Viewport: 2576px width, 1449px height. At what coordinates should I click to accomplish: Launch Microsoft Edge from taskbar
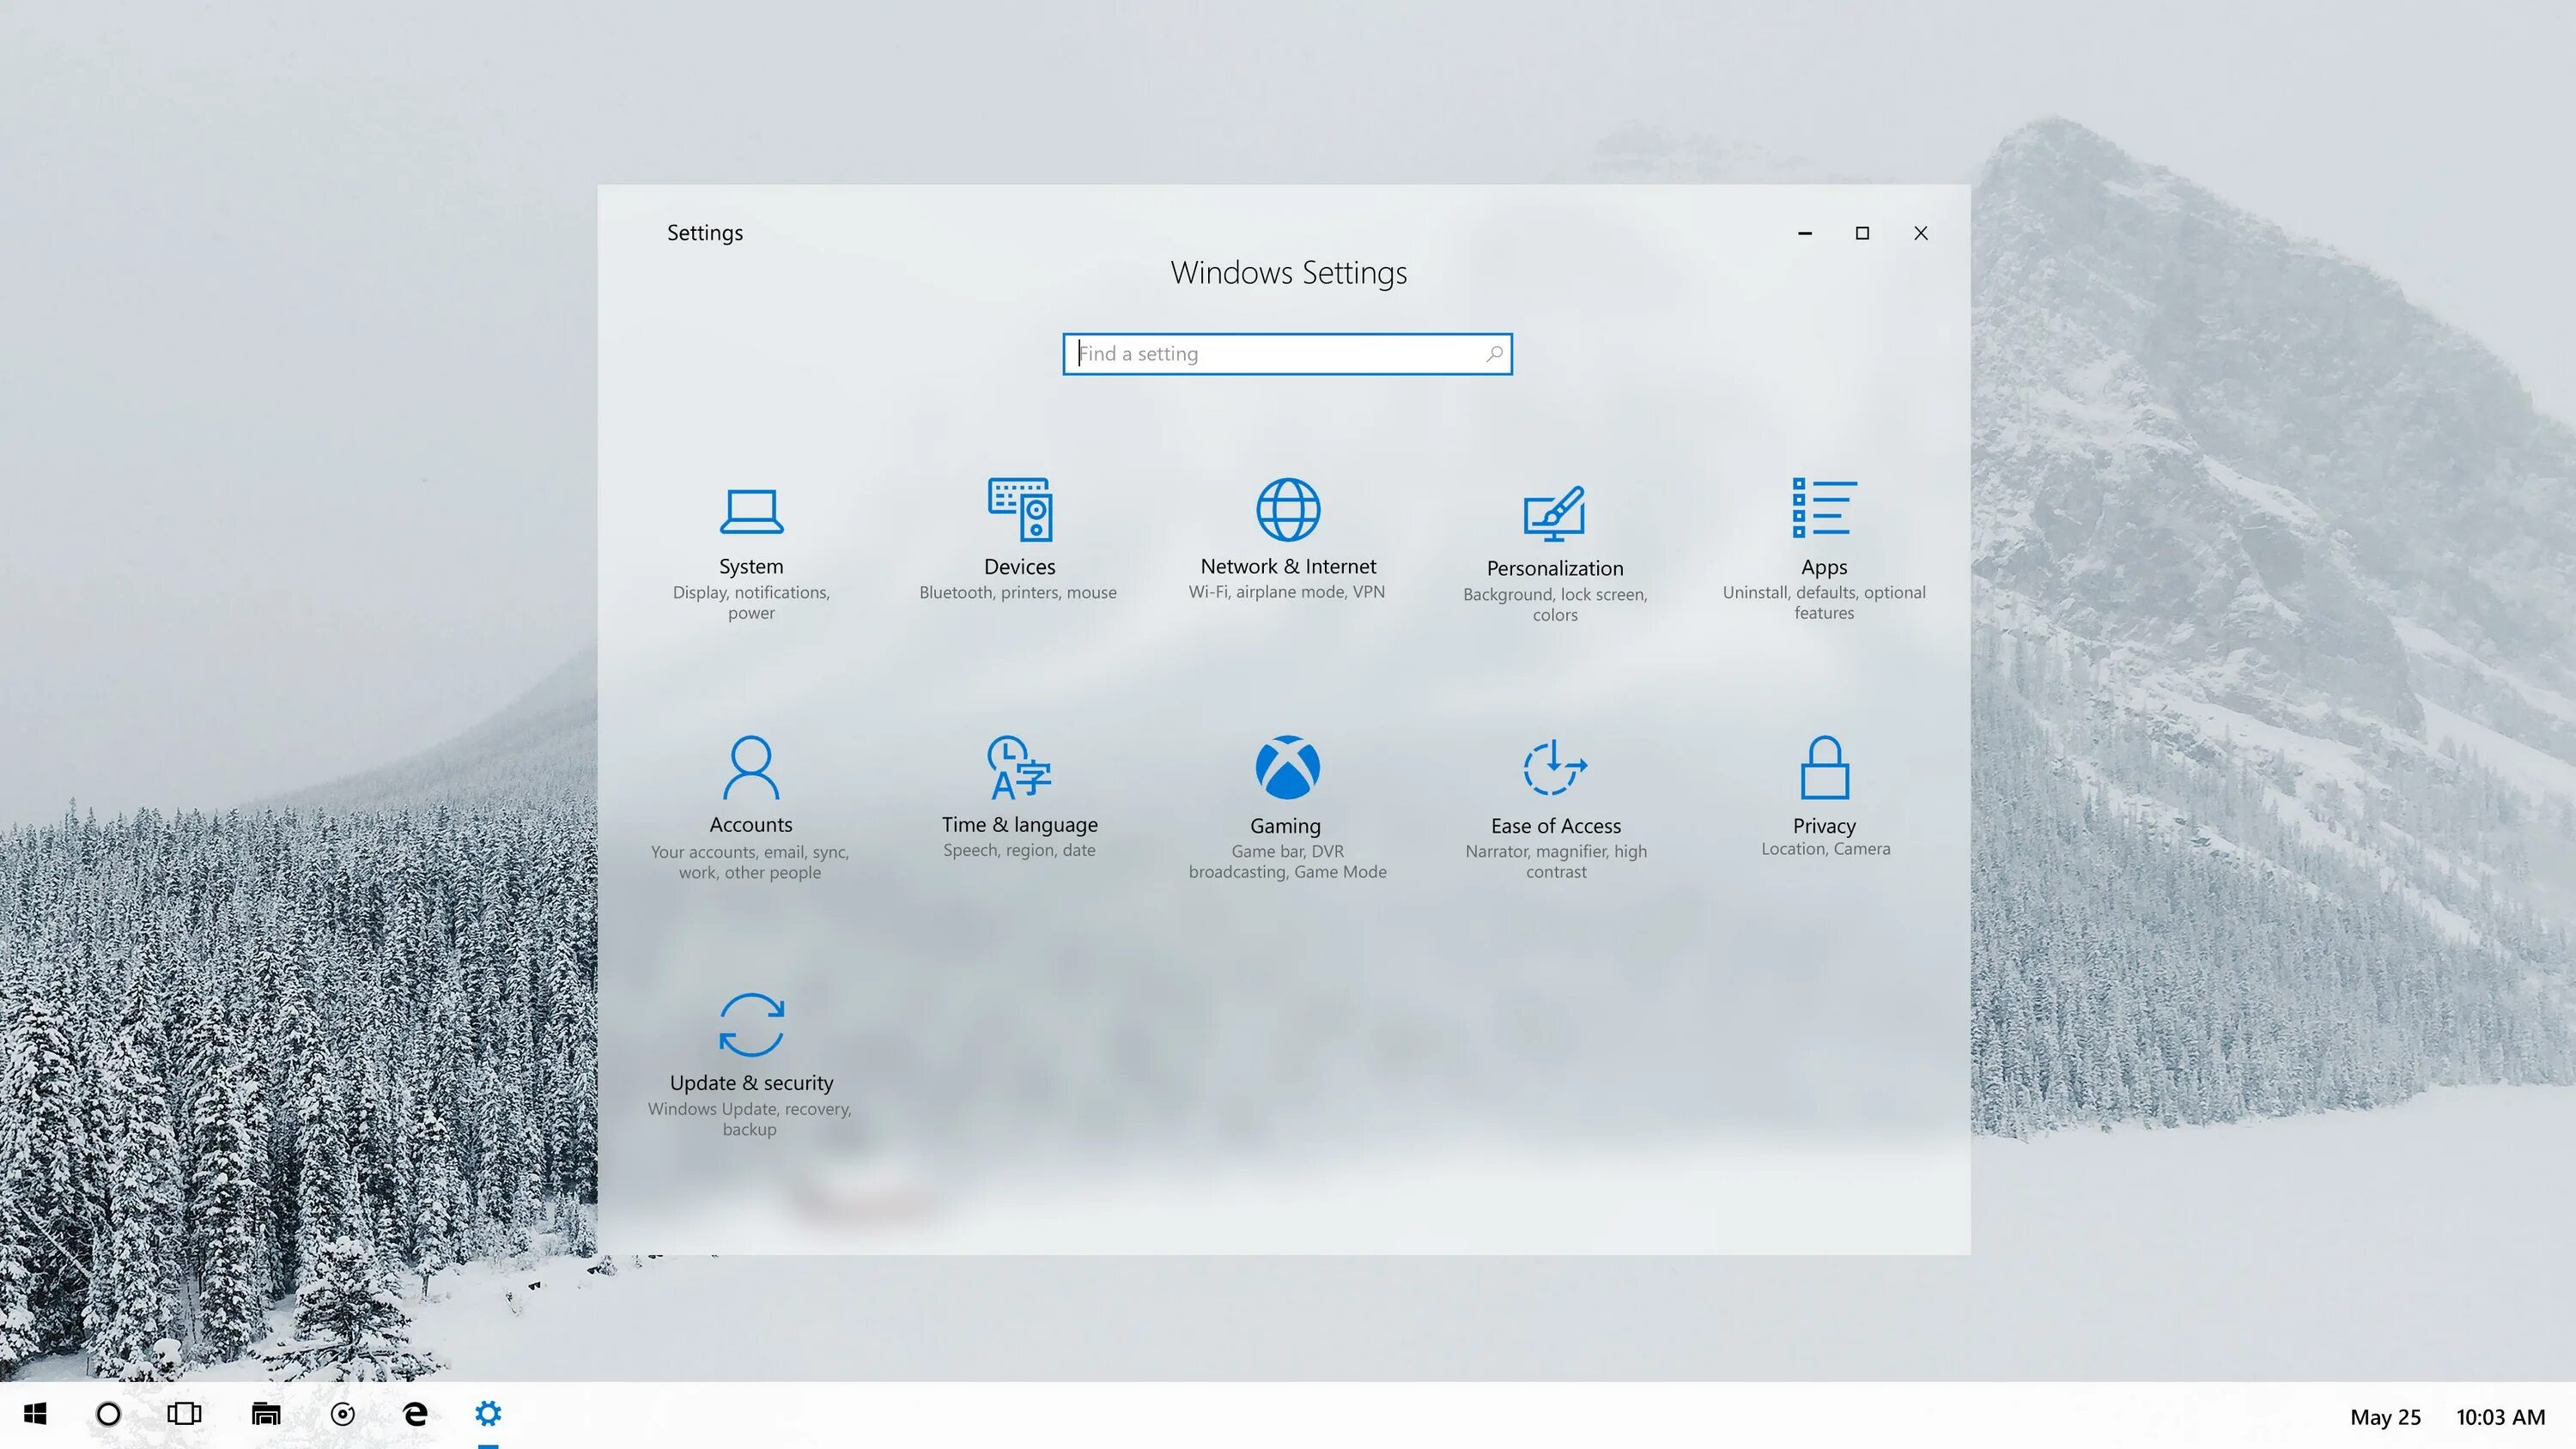click(x=415, y=1414)
